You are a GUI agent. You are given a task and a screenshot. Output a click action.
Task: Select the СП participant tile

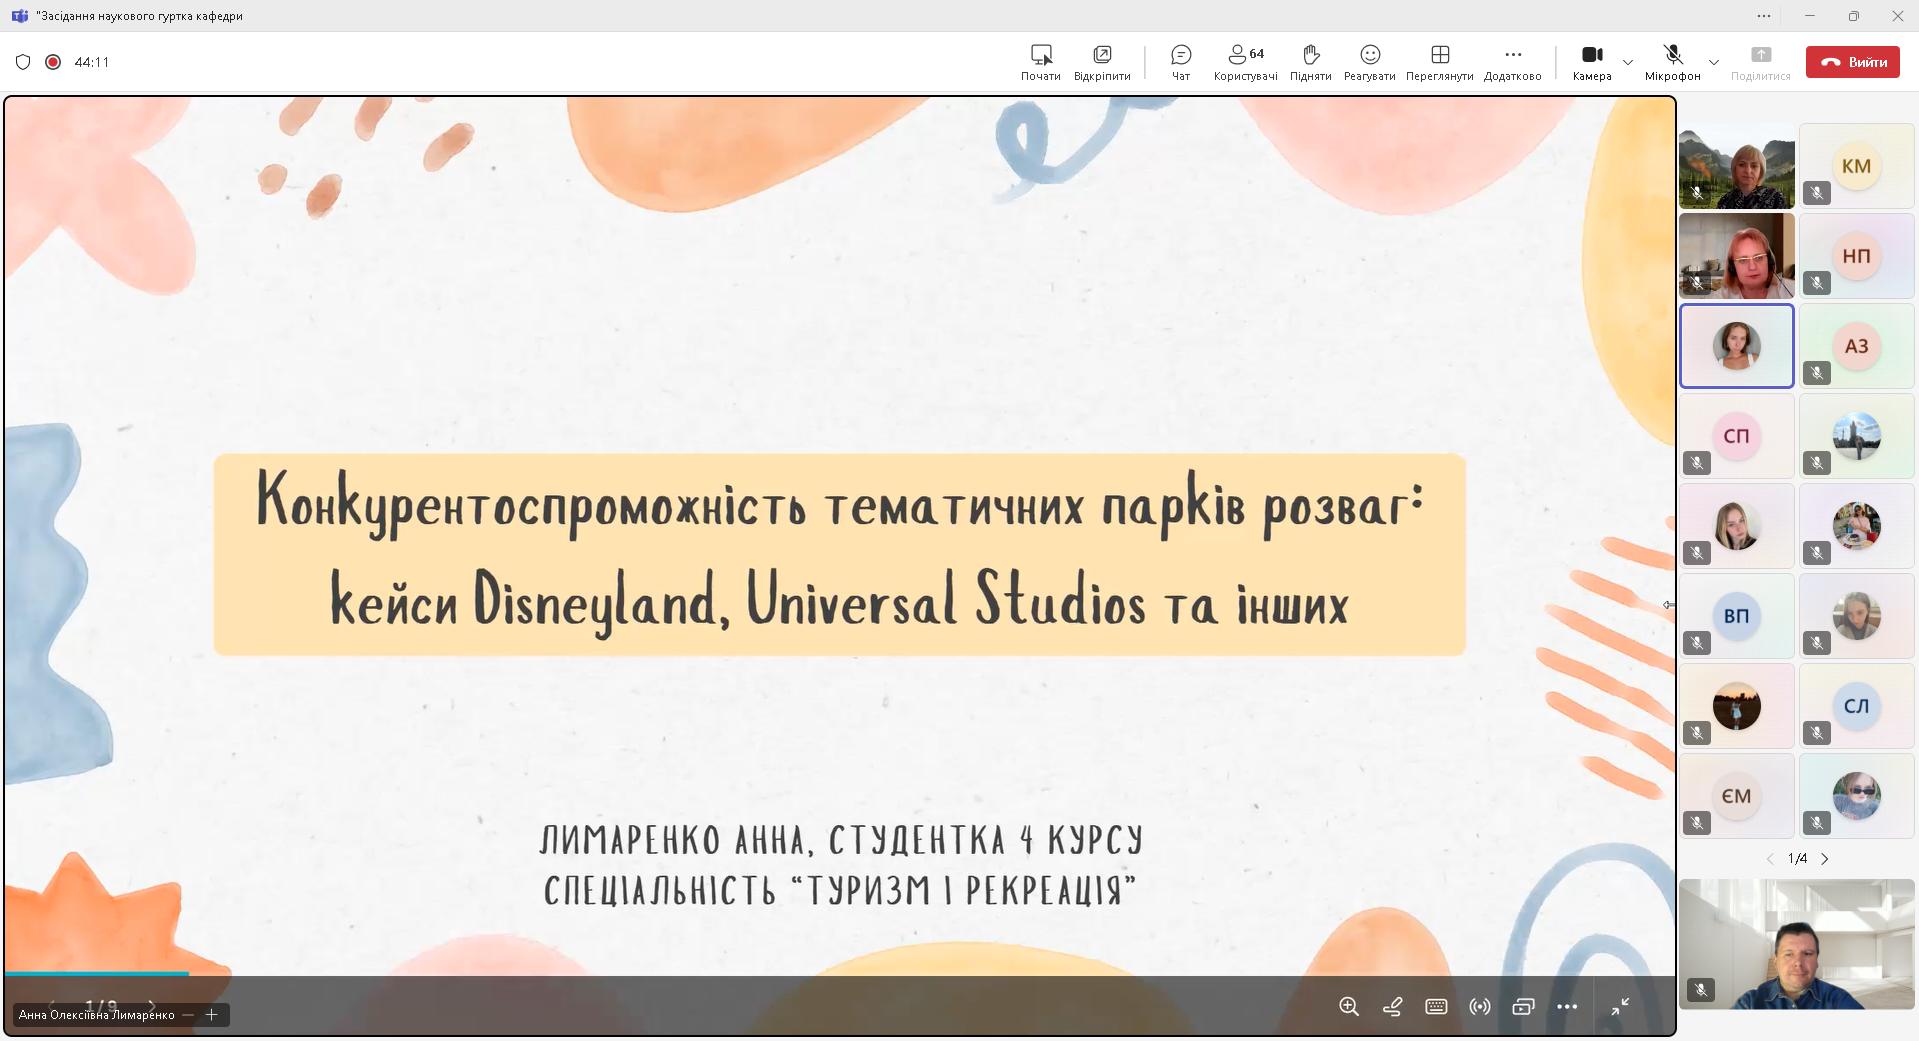tap(1737, 436)
